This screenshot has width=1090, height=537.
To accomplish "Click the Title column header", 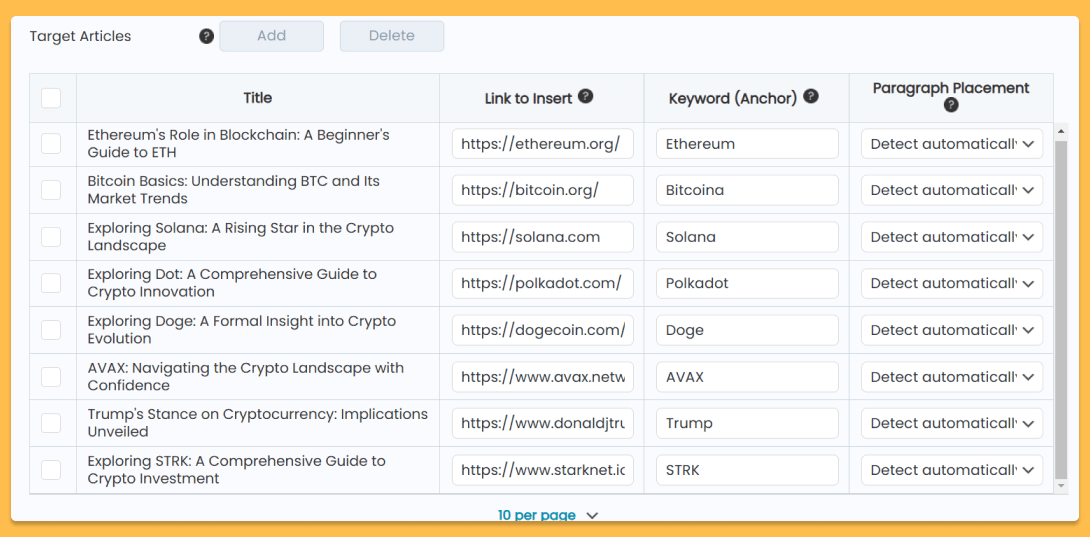I will pos(258,98).
